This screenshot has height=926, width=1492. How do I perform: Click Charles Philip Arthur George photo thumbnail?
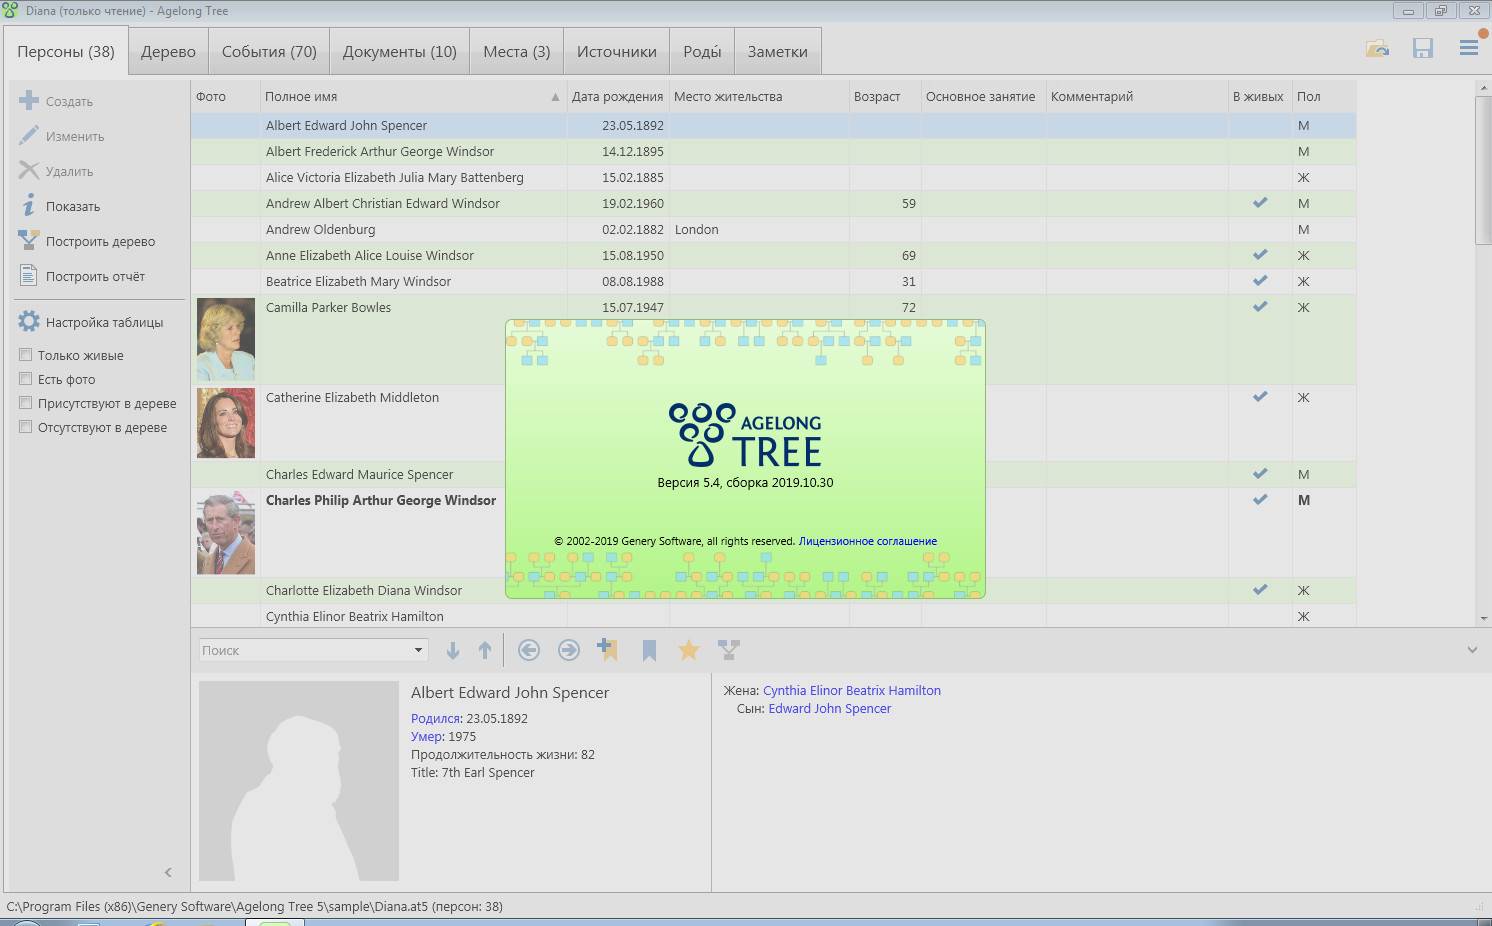(x=226, y=532)
